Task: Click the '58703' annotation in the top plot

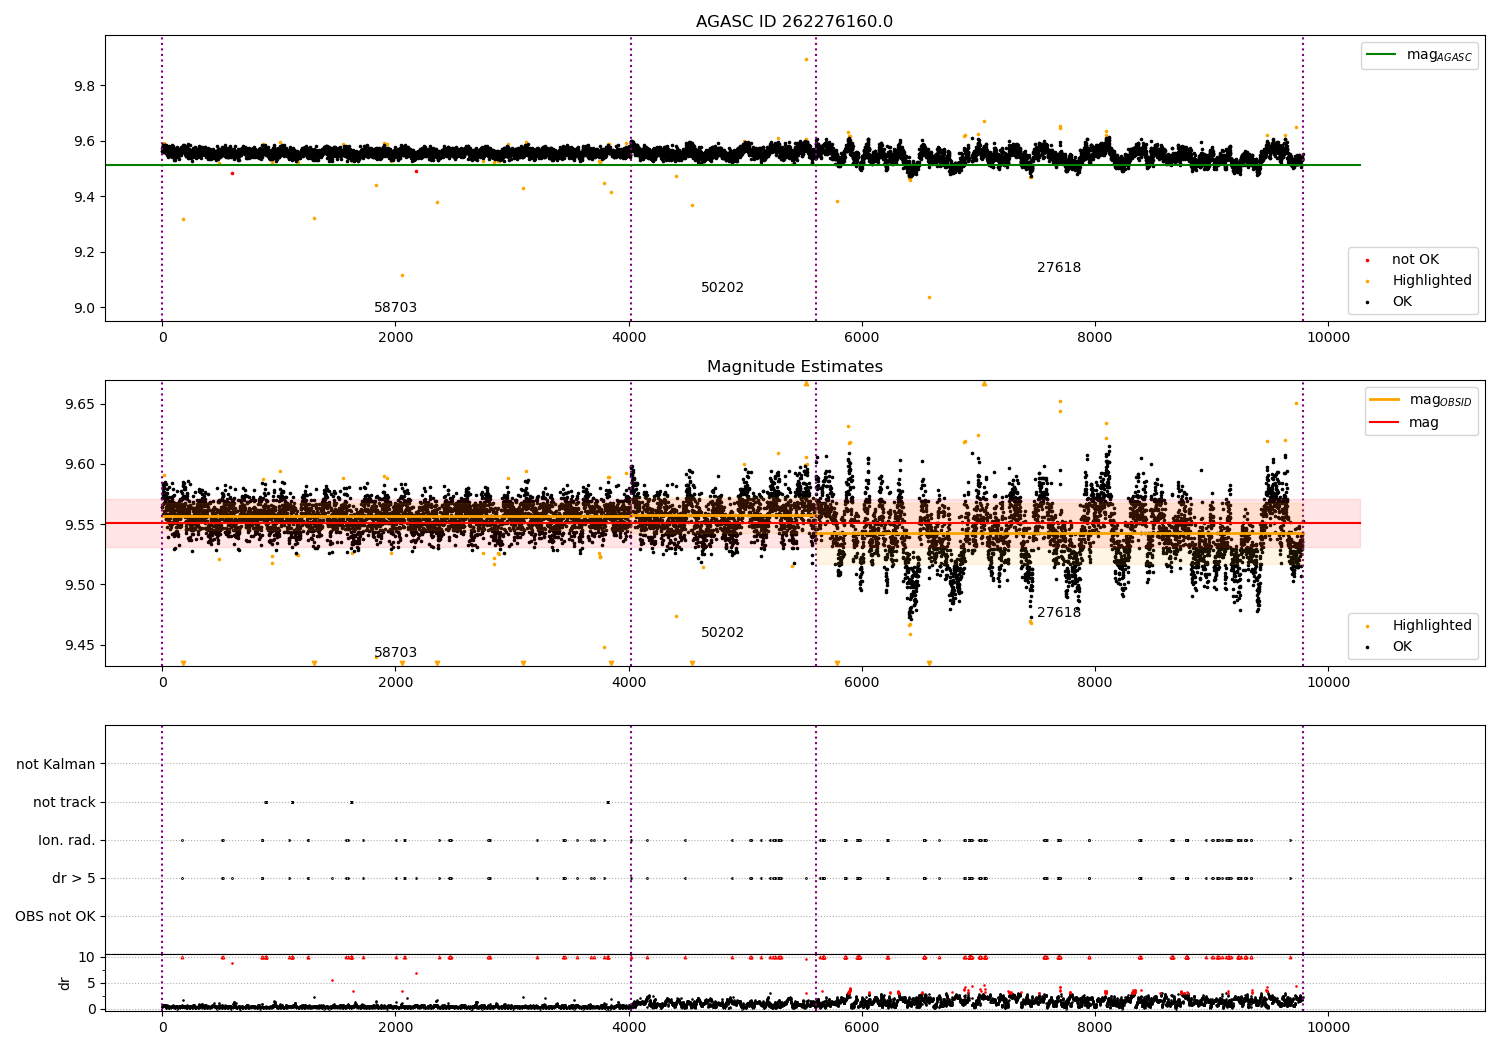Action: pyautogui.click(x=395, y=308)
